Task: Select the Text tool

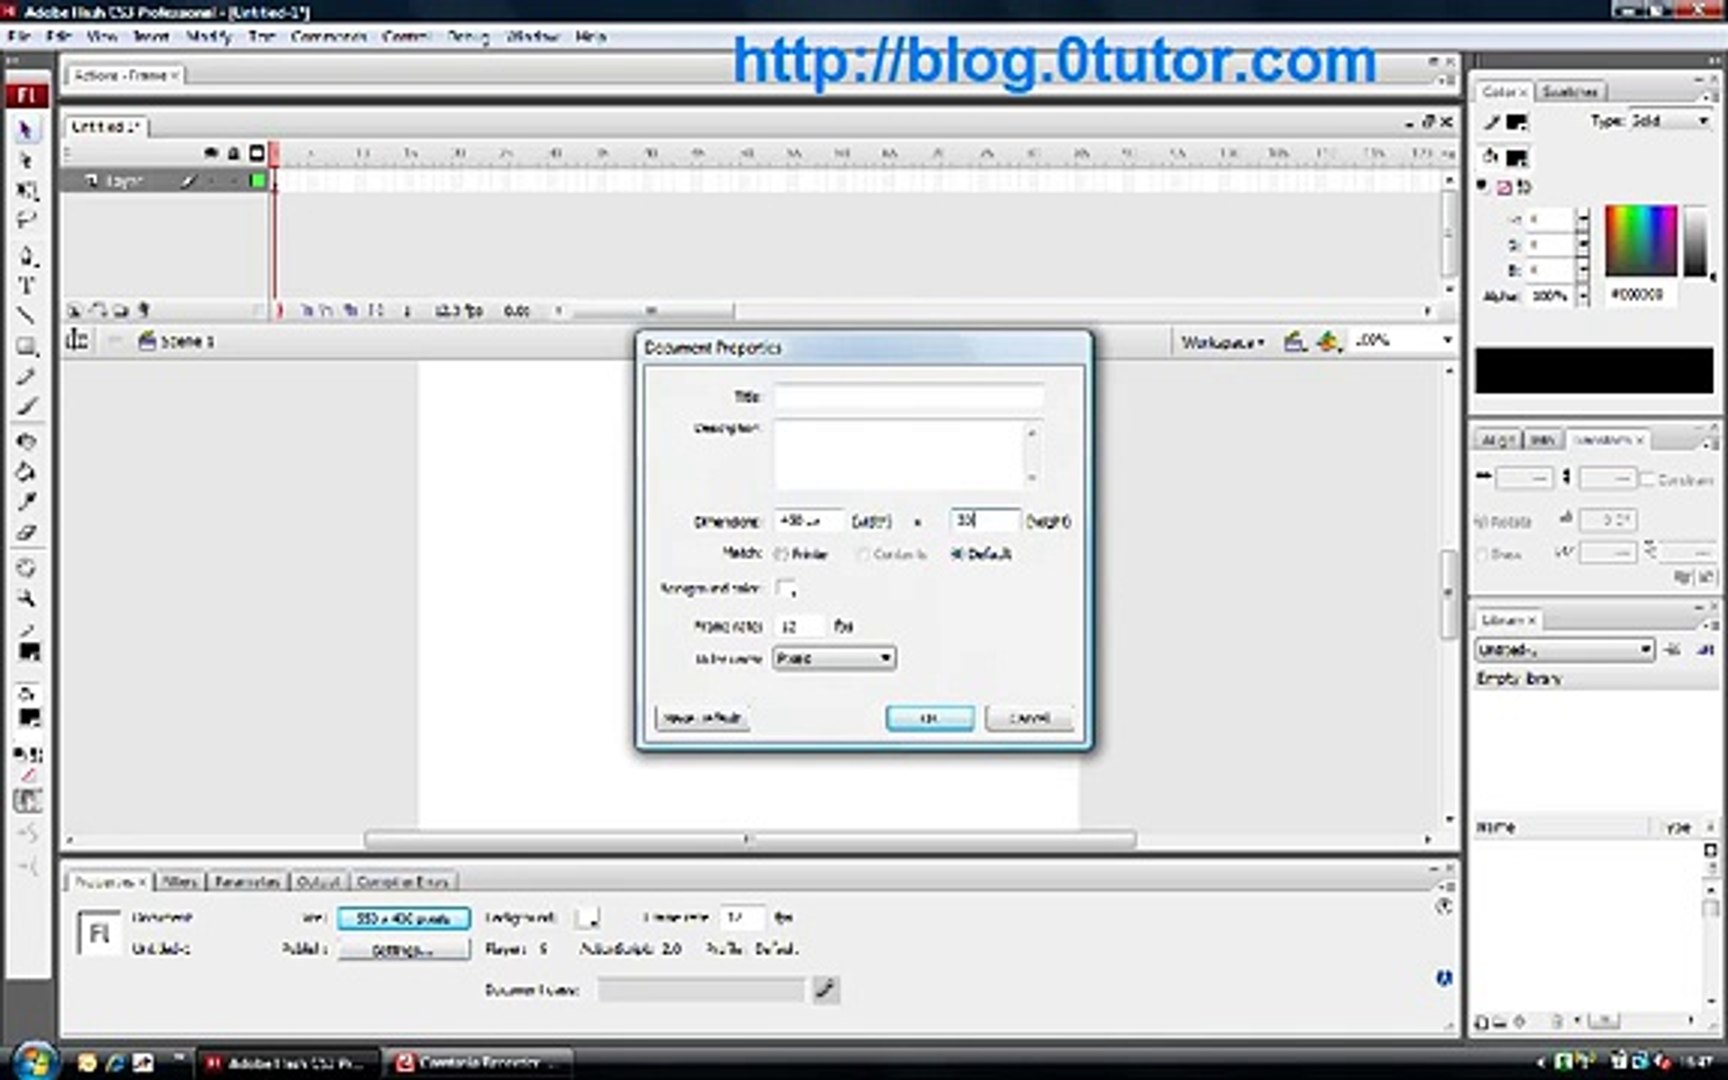Action: point(26,286)
